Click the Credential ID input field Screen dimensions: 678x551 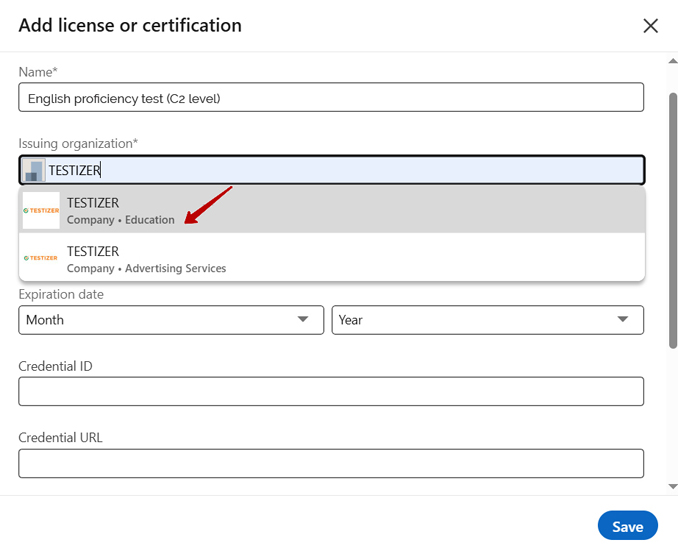pos(331,391)
